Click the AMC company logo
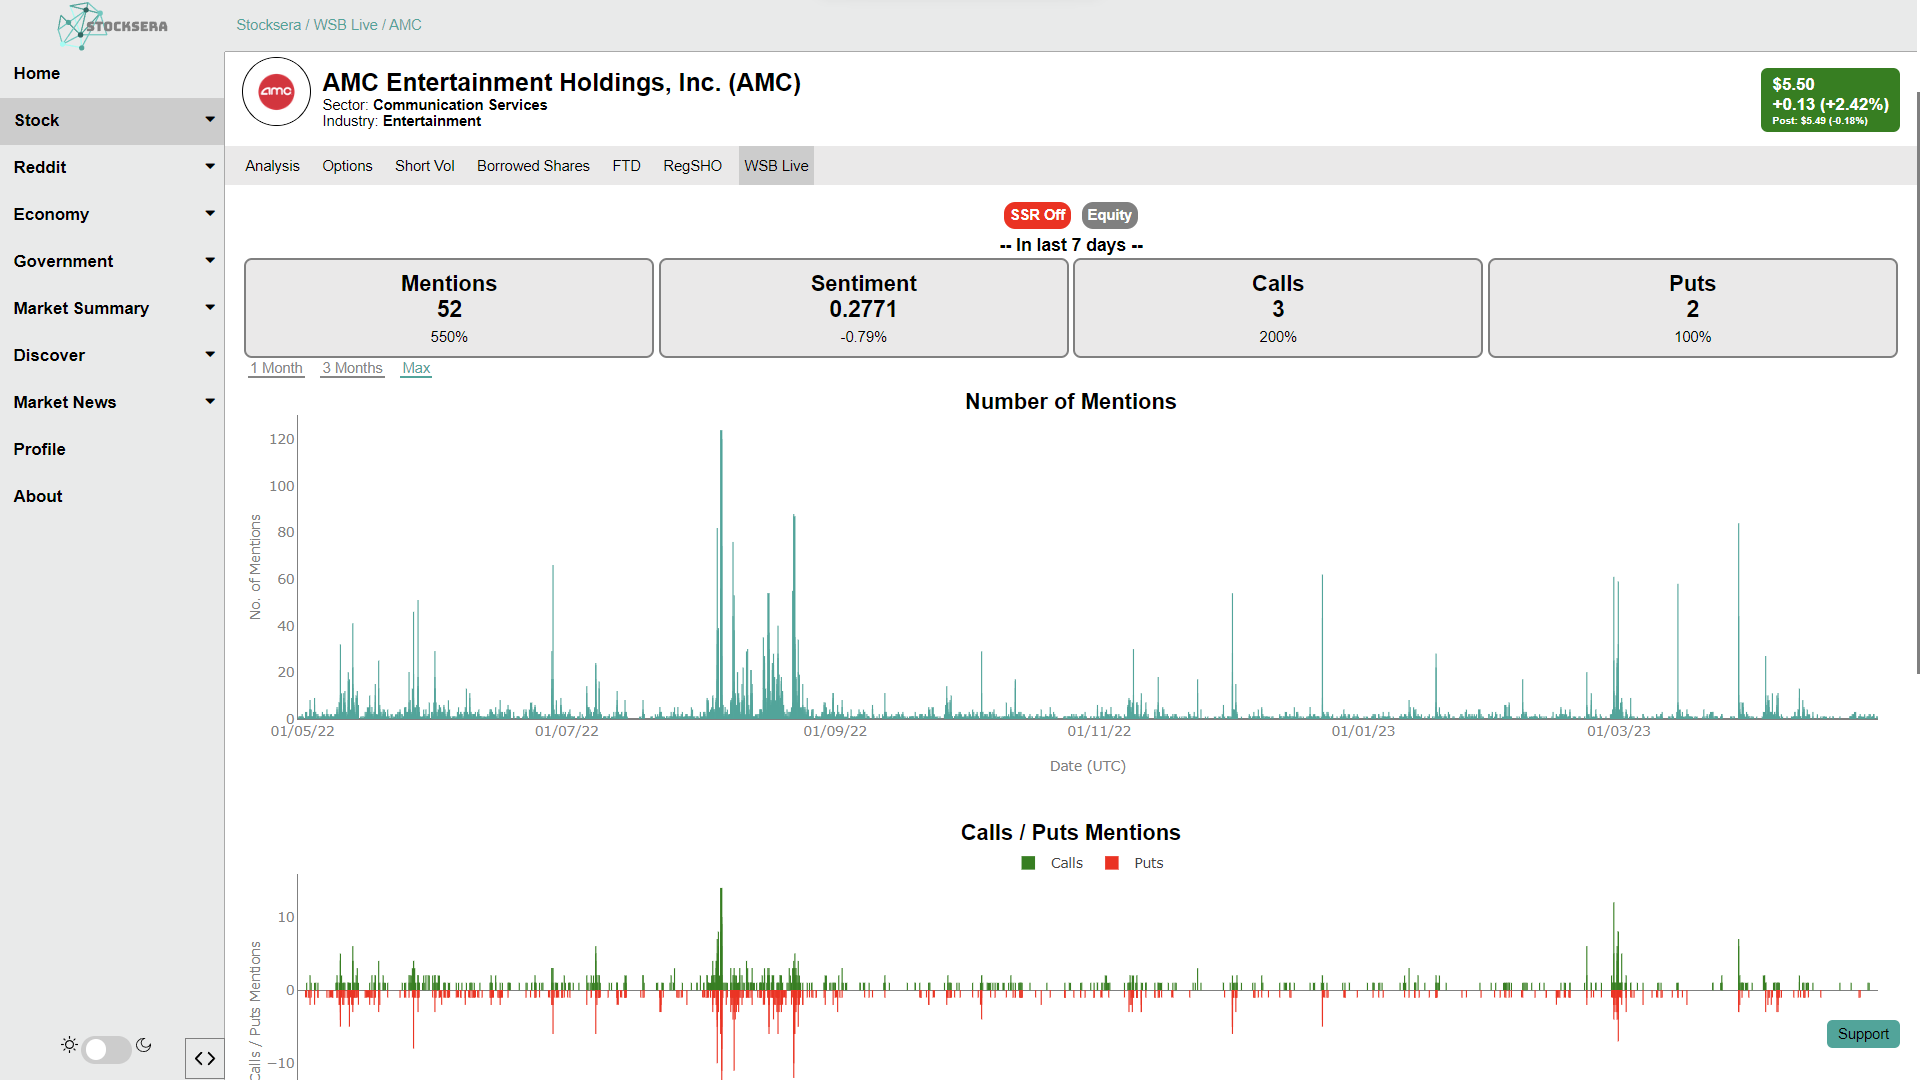This screenshot has width=1920, height=1080. (x=277, y=92)
